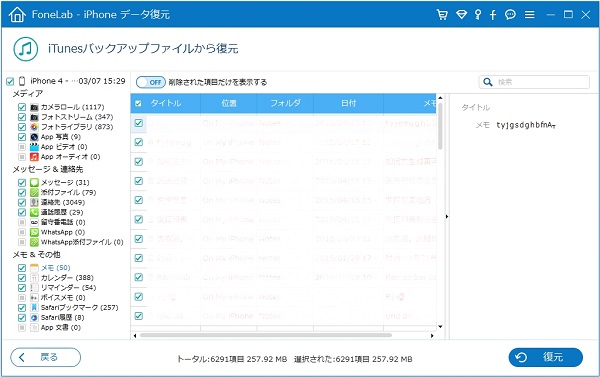Click the 復元 restore button

(546, 357)
